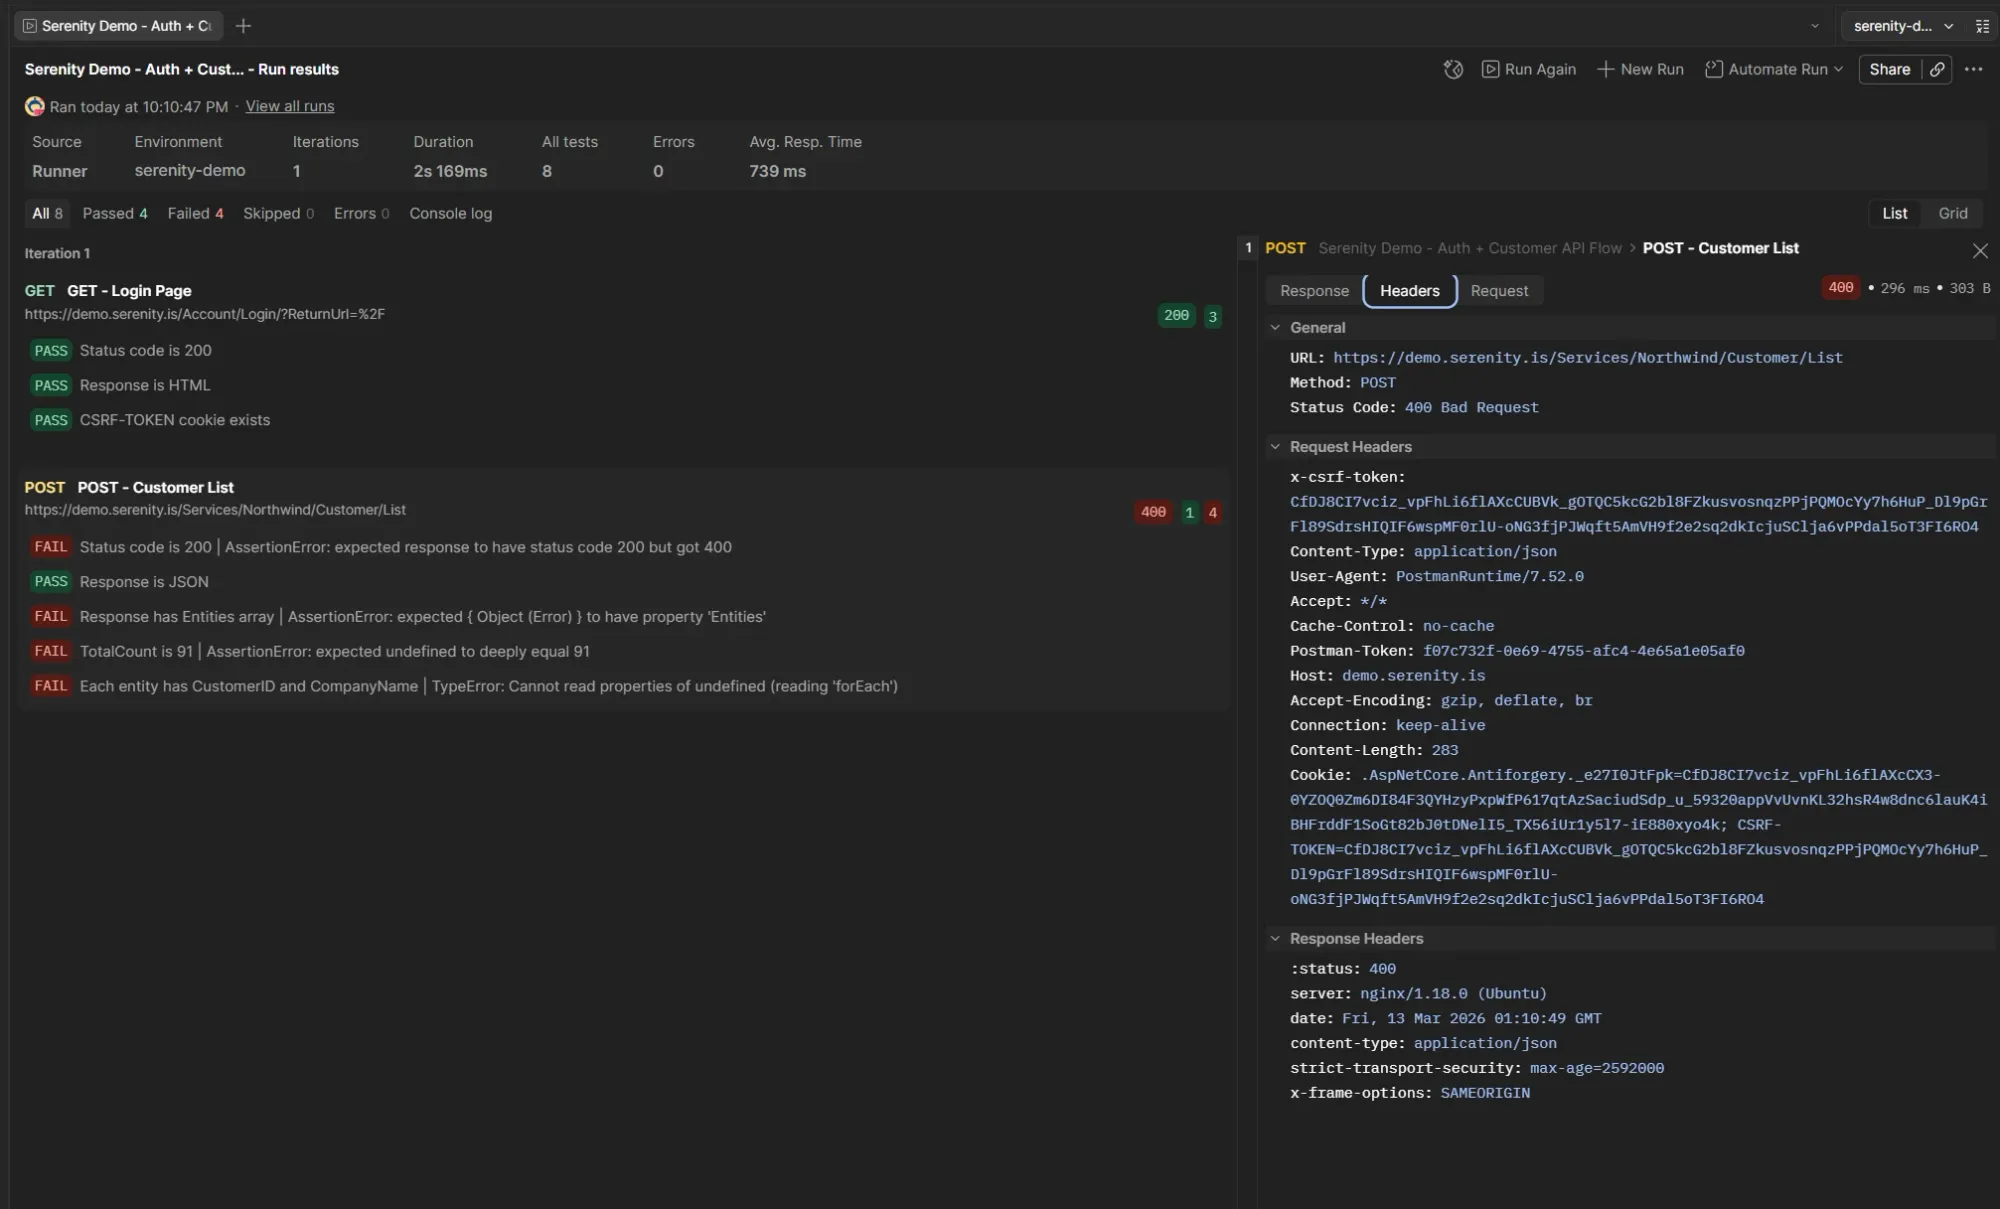Click the runner icon beside 'Ran today'
This screenshot has width=2000, height=1209.
pos(33,106)
